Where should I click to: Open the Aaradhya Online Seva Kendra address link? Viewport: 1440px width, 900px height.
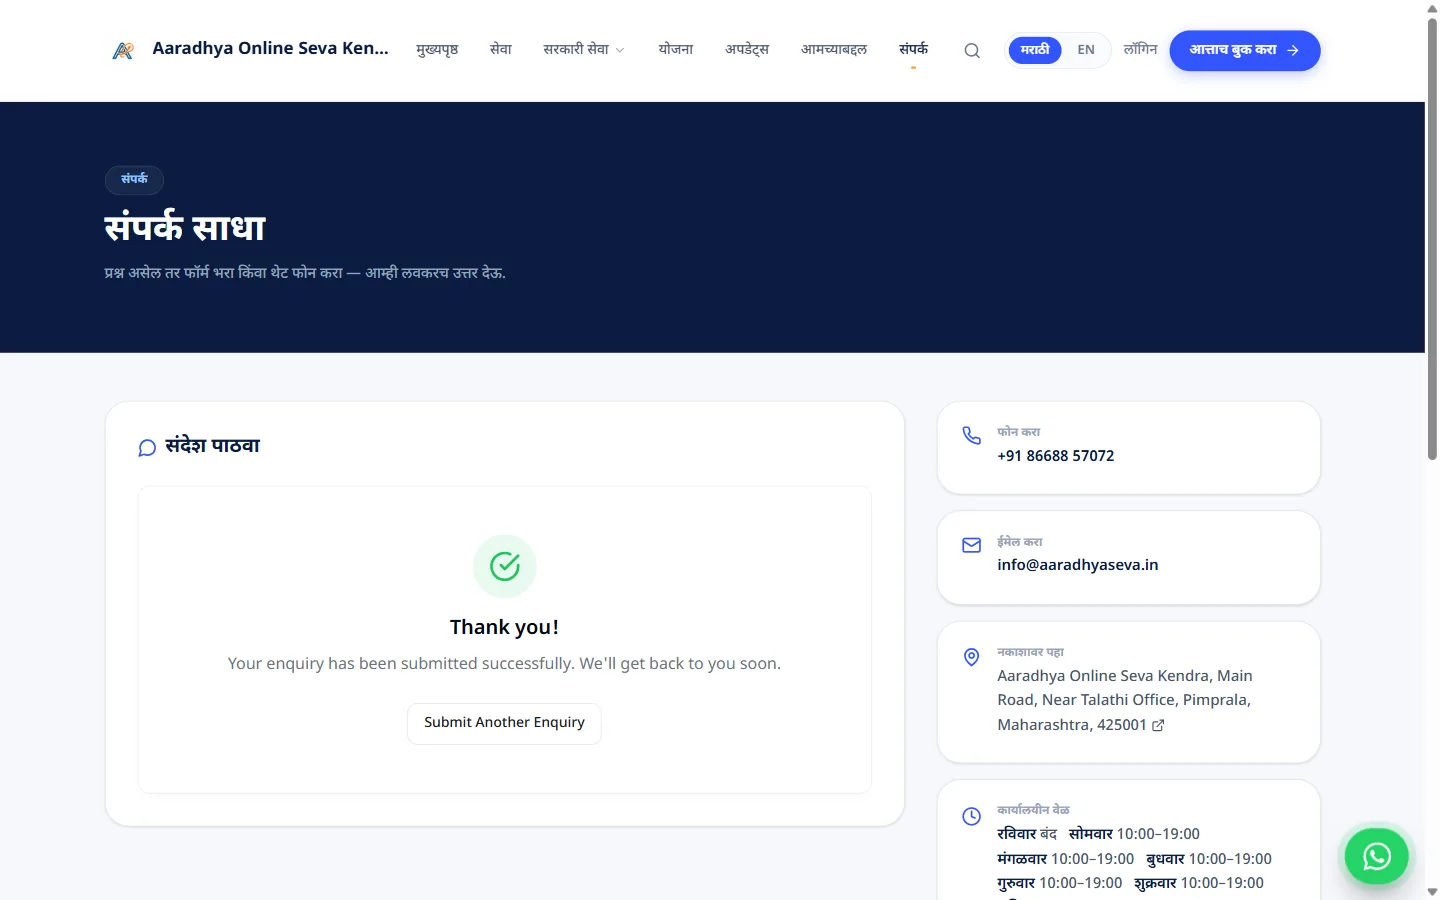click(1124, 700)
